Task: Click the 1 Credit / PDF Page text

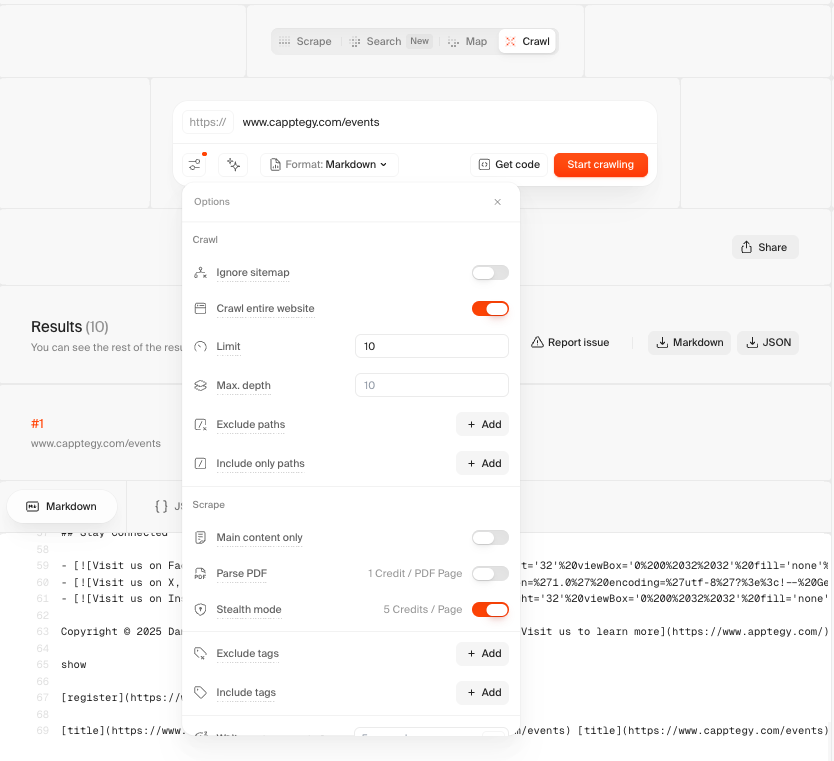Action: (x=415, y=573)
